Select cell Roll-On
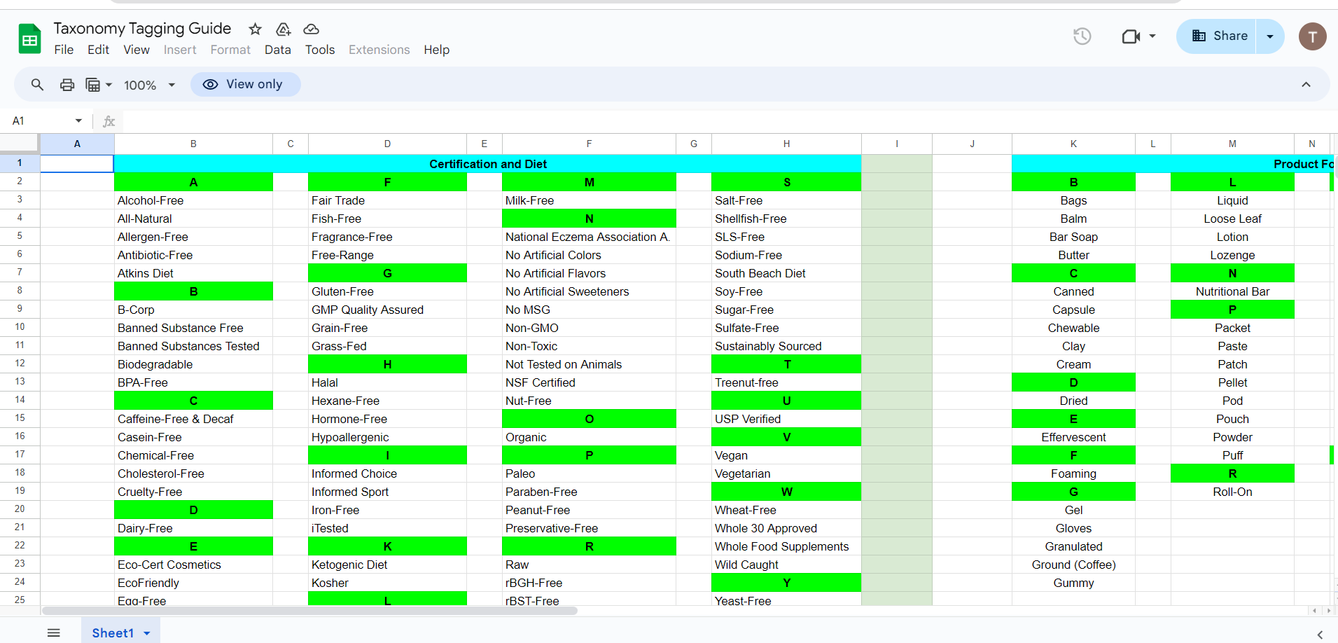 1232,491
